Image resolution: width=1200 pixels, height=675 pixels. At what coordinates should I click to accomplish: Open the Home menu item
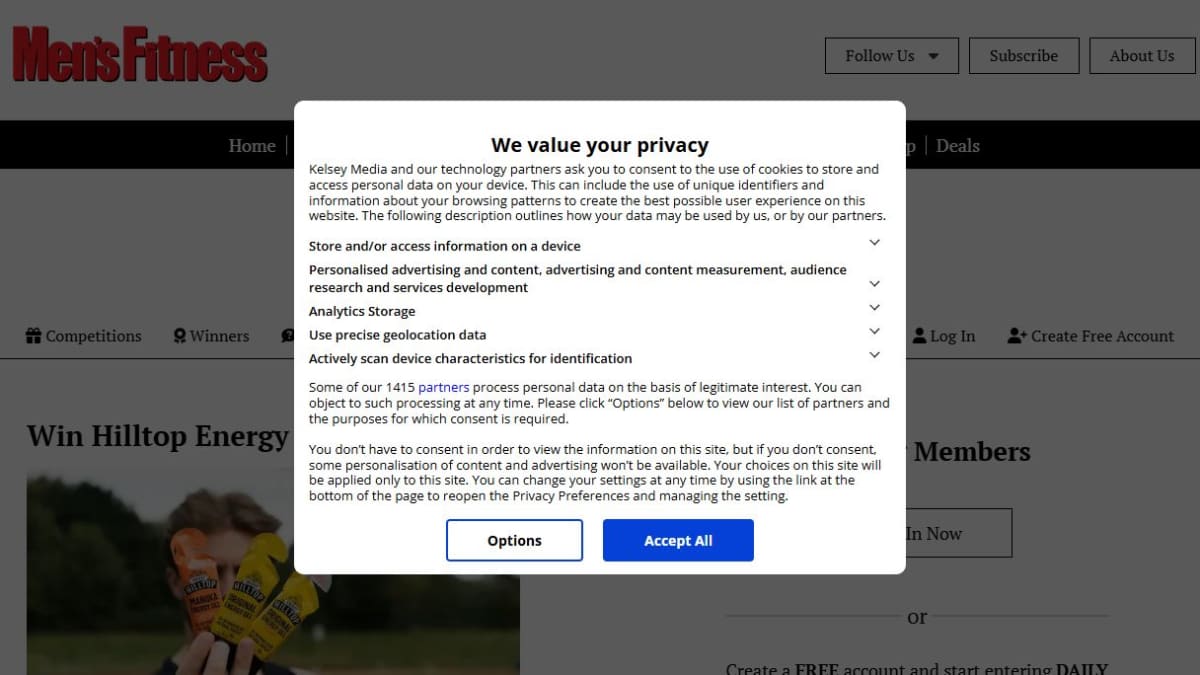pyautogui.click(x=252, y=146)
